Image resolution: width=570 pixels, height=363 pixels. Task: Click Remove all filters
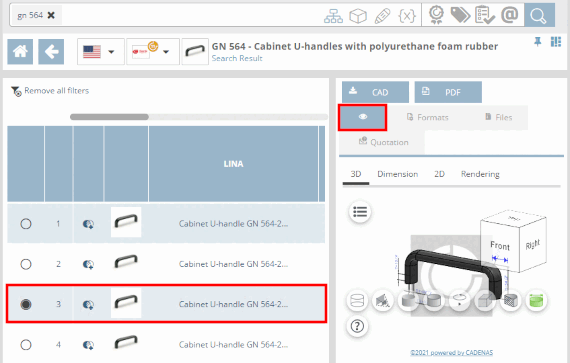(x=50, y=91)
